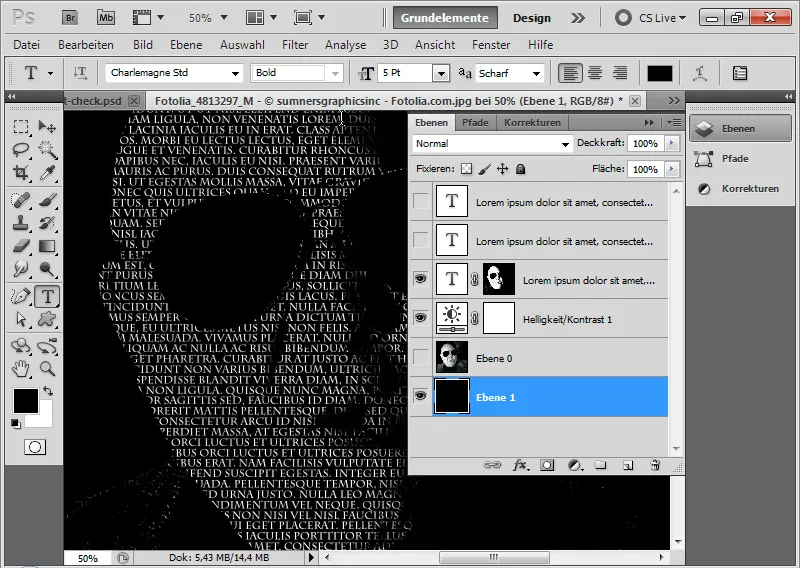
Task: Select the History Brush tool
Action: tap(47, 223)
